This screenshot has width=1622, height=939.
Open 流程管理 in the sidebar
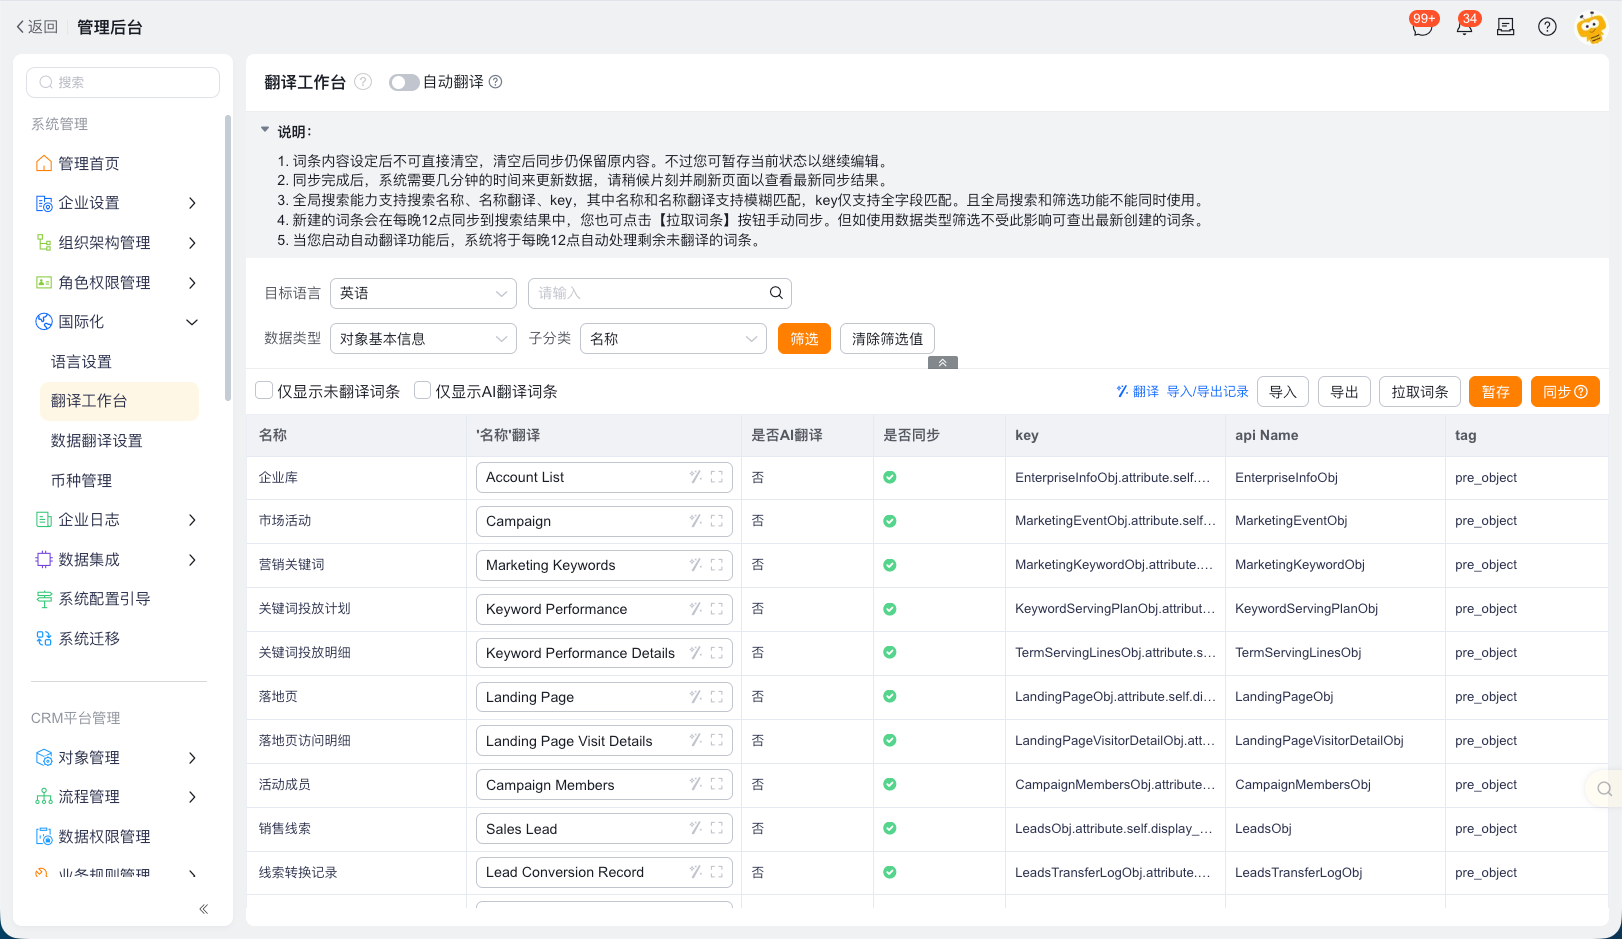click(89, 797)
